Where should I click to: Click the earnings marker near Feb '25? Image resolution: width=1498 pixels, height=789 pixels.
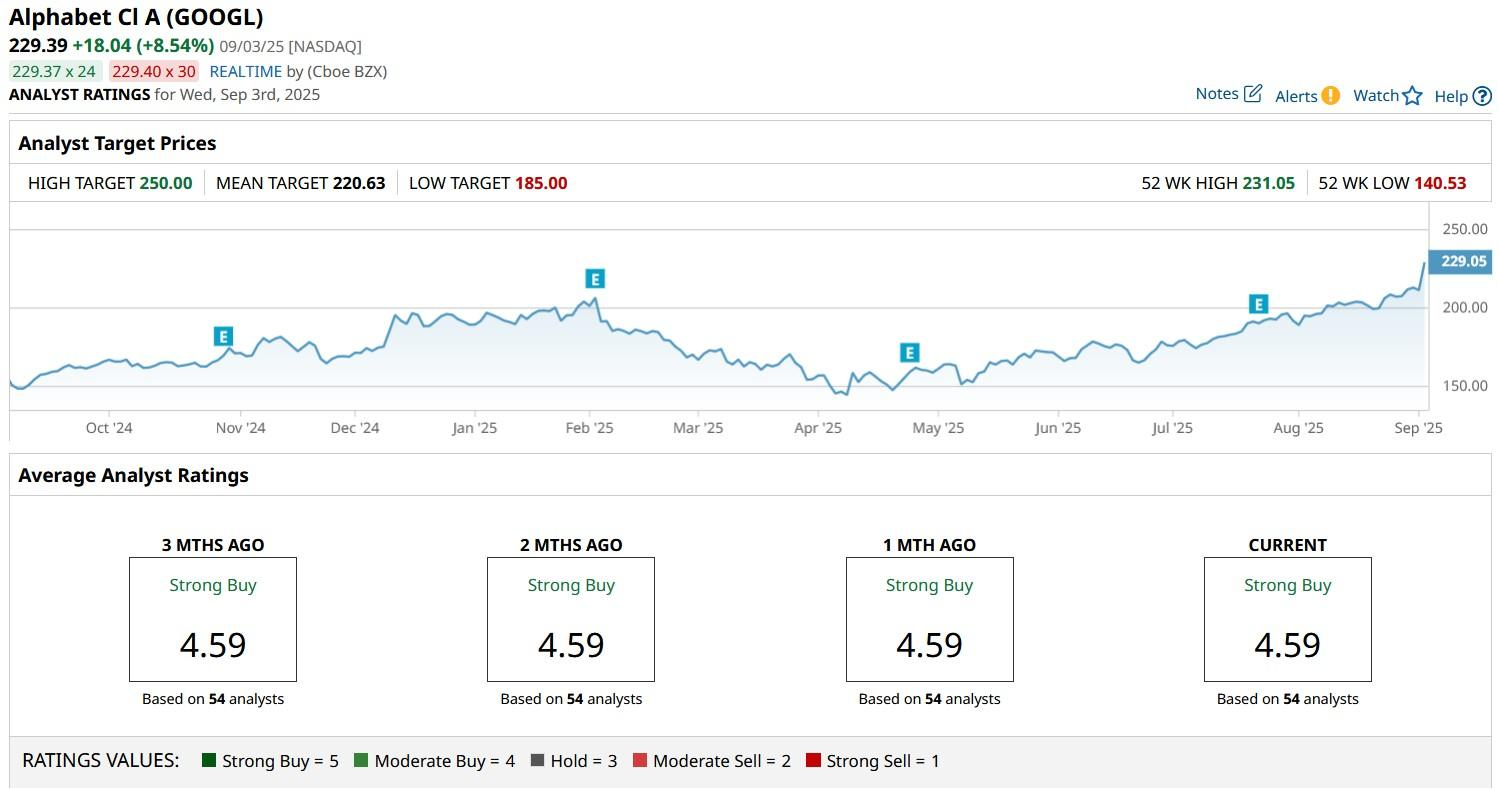pos(595,279)
